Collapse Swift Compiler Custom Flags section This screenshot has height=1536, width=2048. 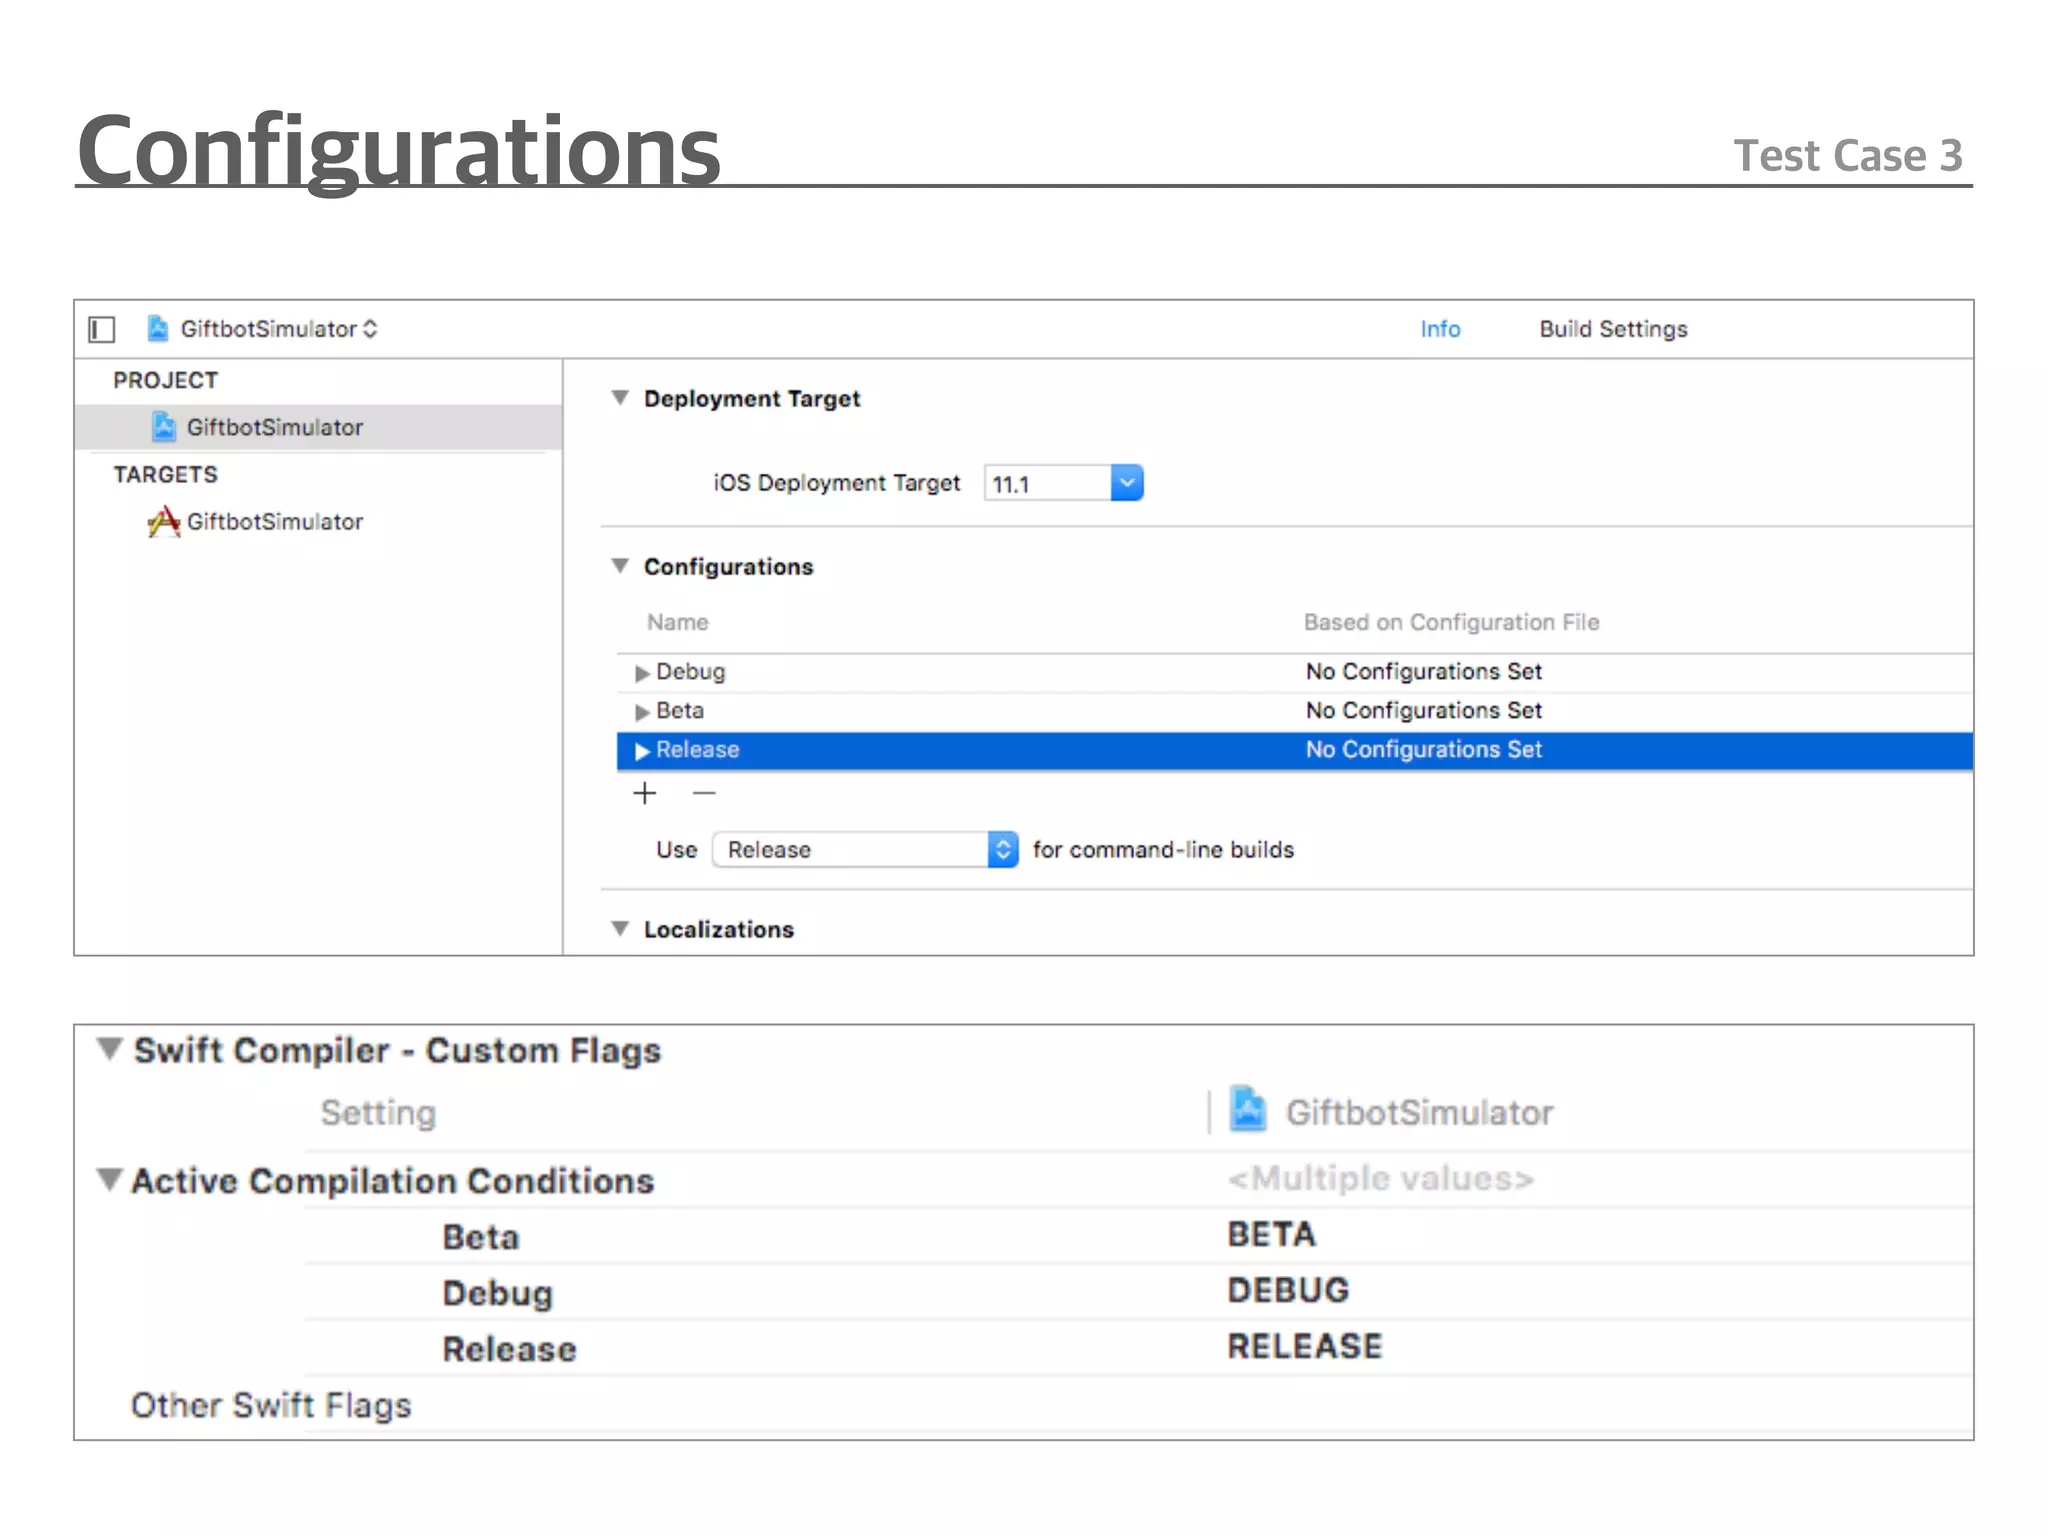(110, 1050)
